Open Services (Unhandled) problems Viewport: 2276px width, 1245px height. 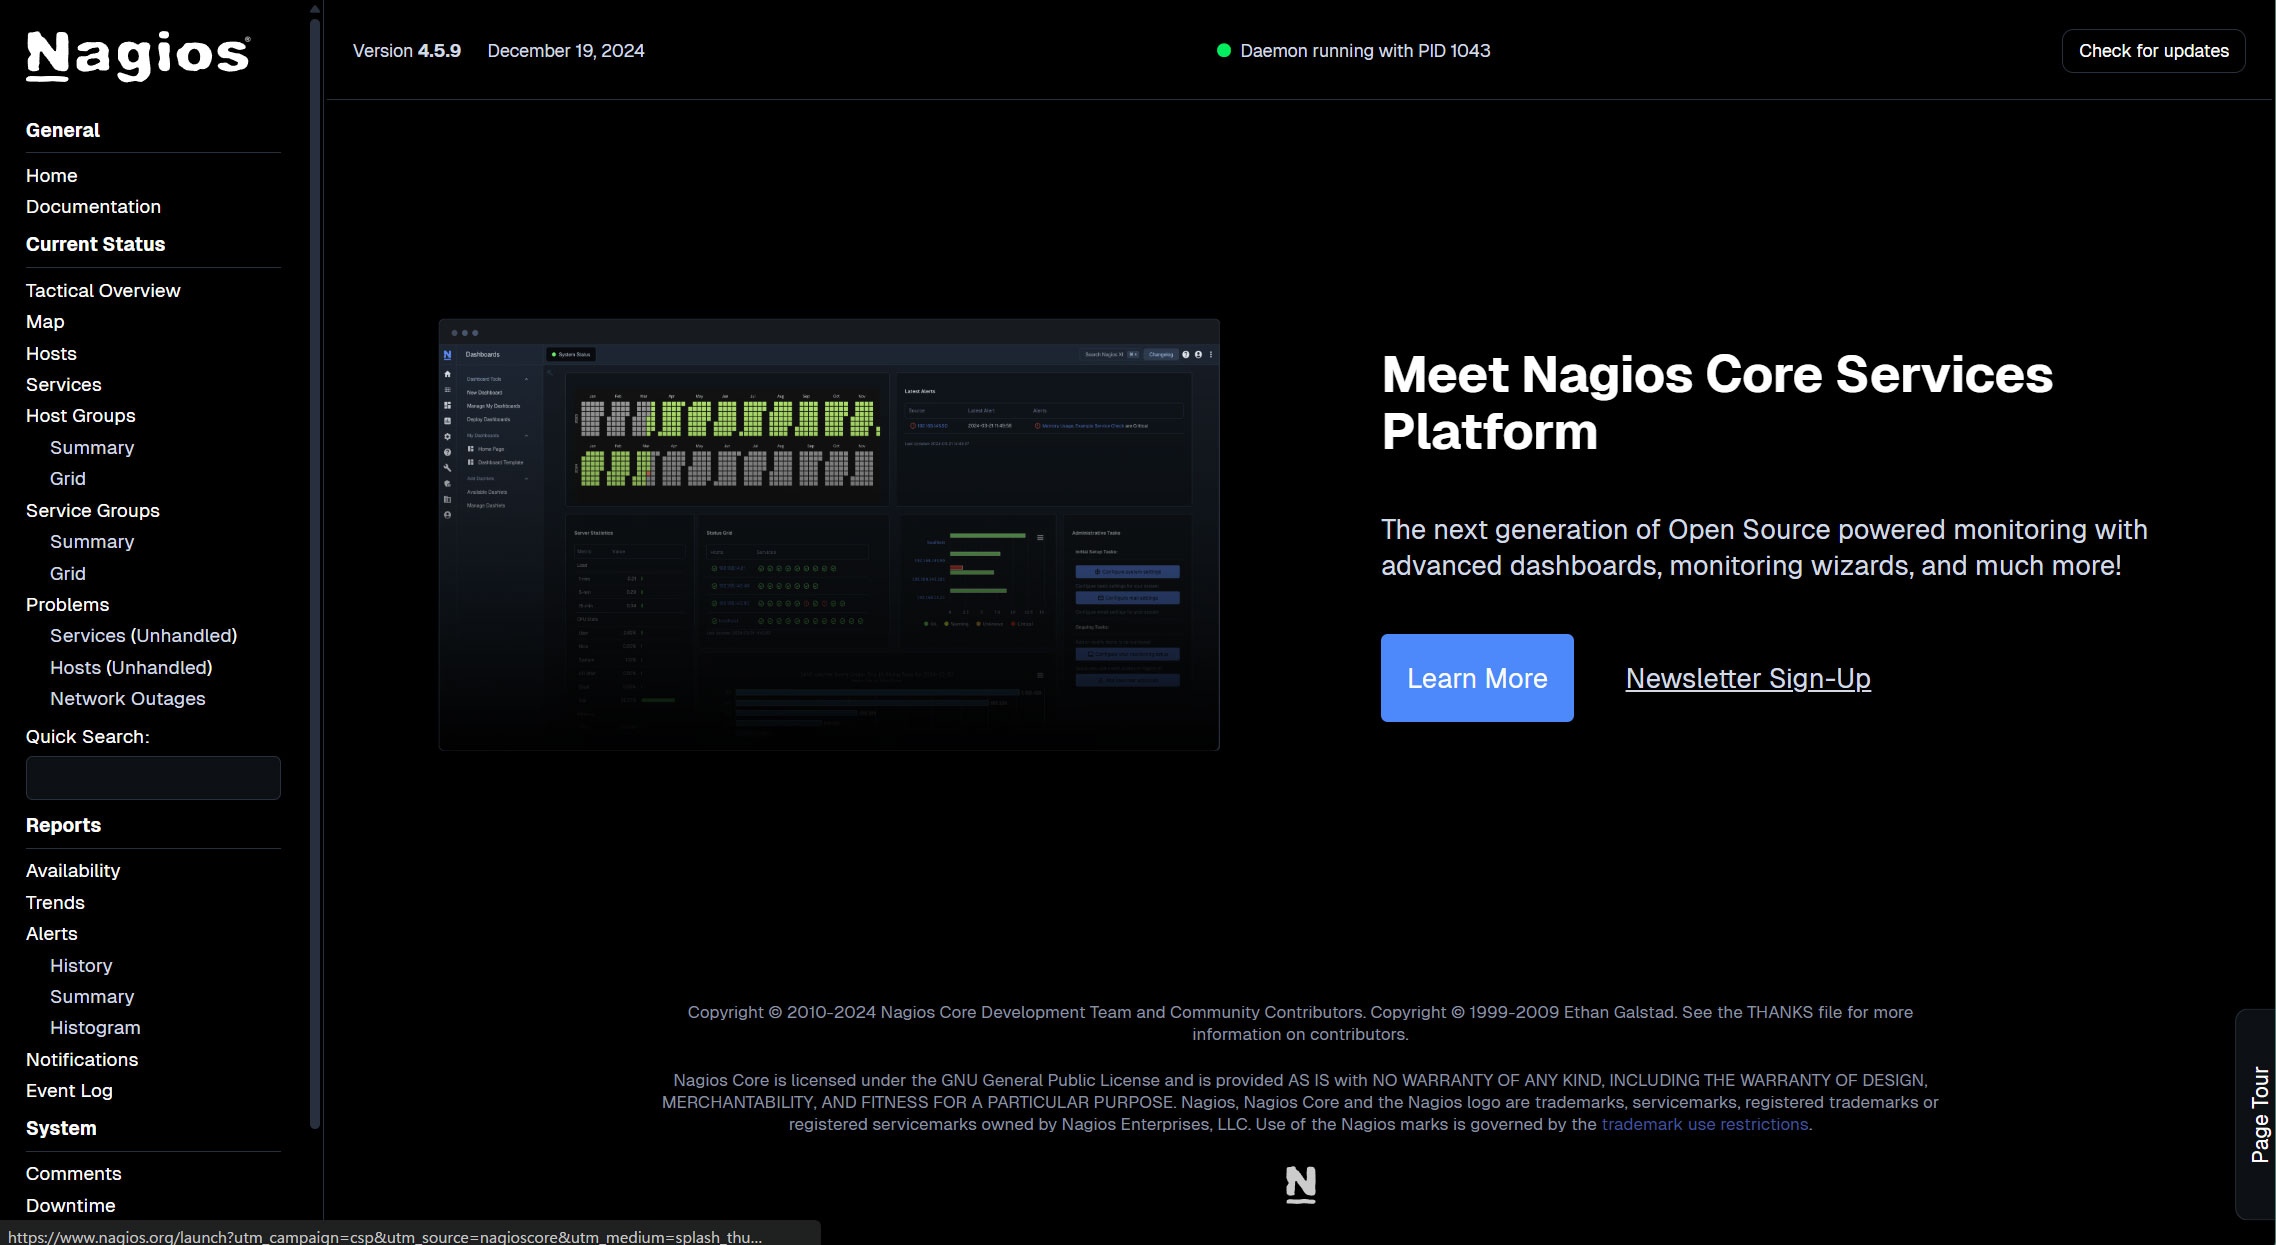(144, 635)
